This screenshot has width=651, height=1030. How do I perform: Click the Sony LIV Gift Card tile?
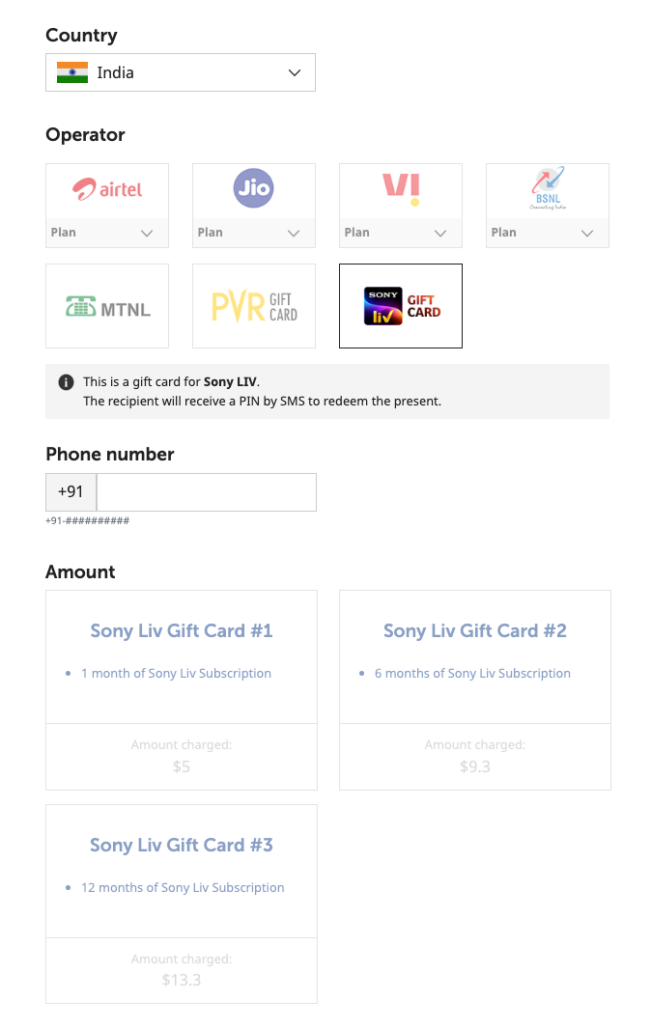pyautogui.click(x=401, y=306)
